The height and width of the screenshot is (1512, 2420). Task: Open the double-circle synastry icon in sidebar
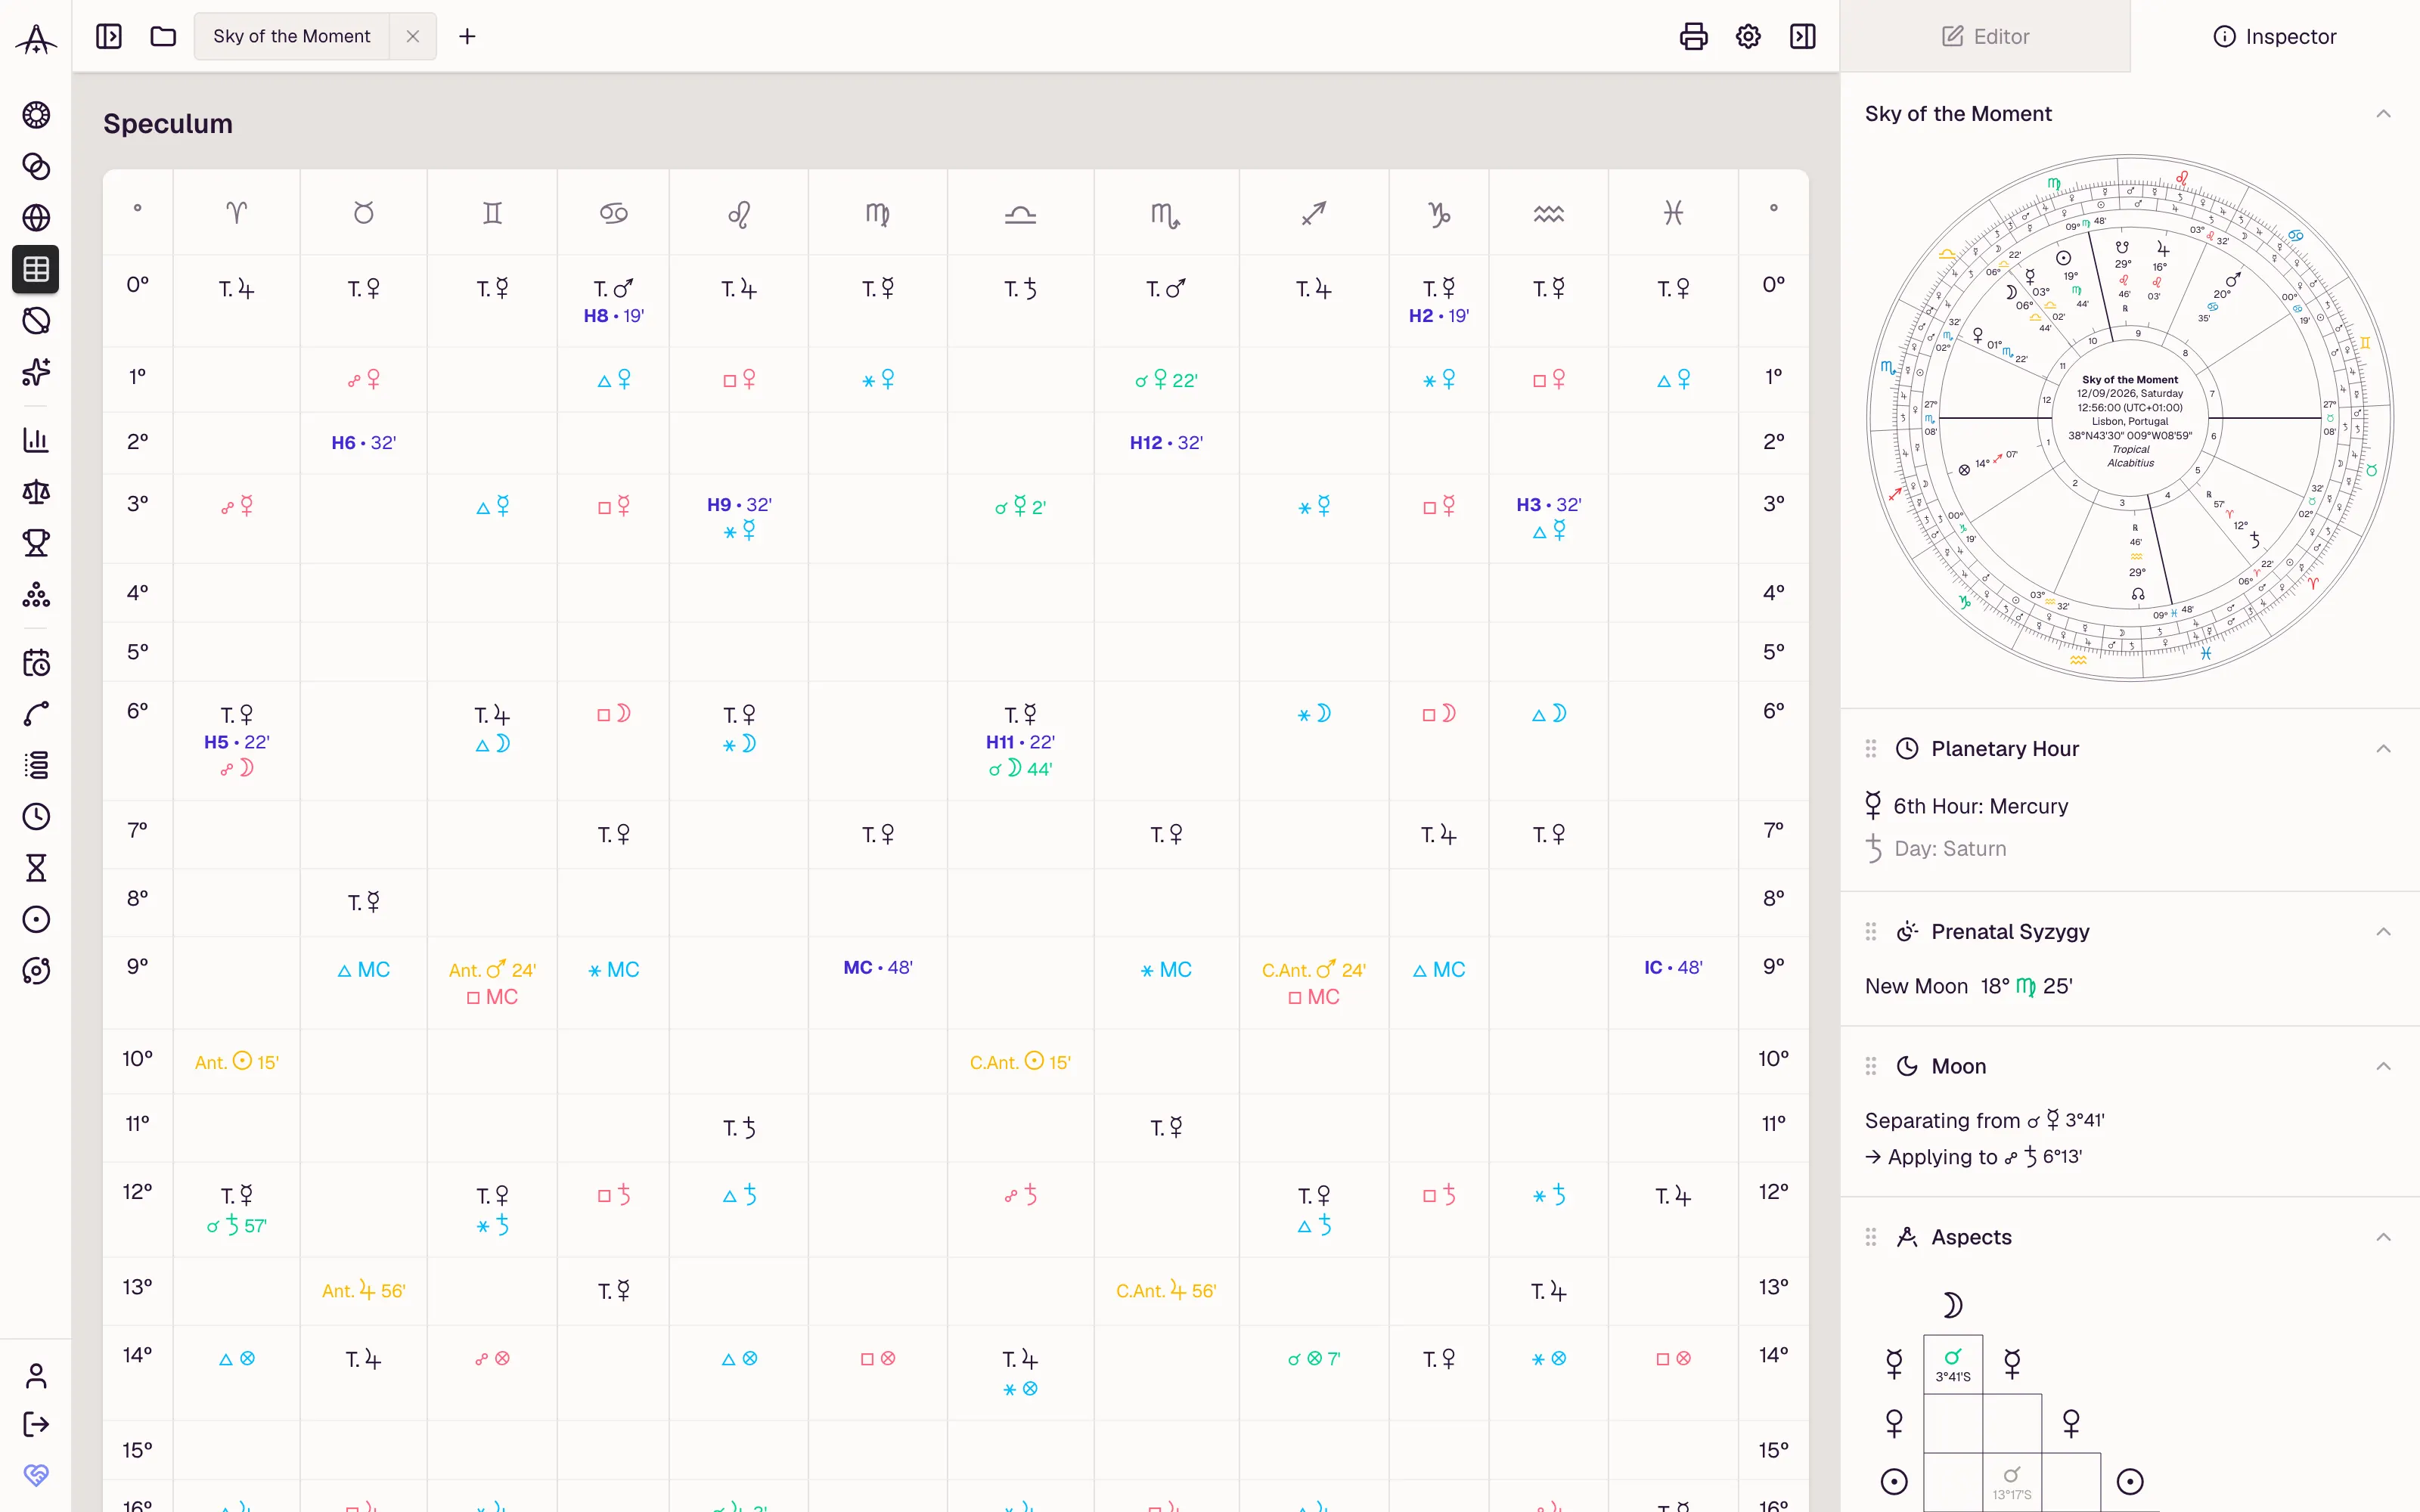36,166
